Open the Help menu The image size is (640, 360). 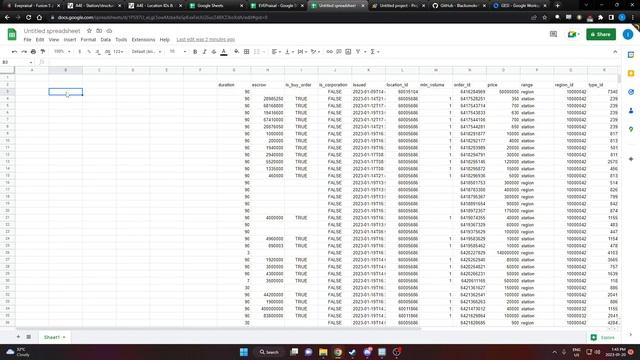[164, 40]
